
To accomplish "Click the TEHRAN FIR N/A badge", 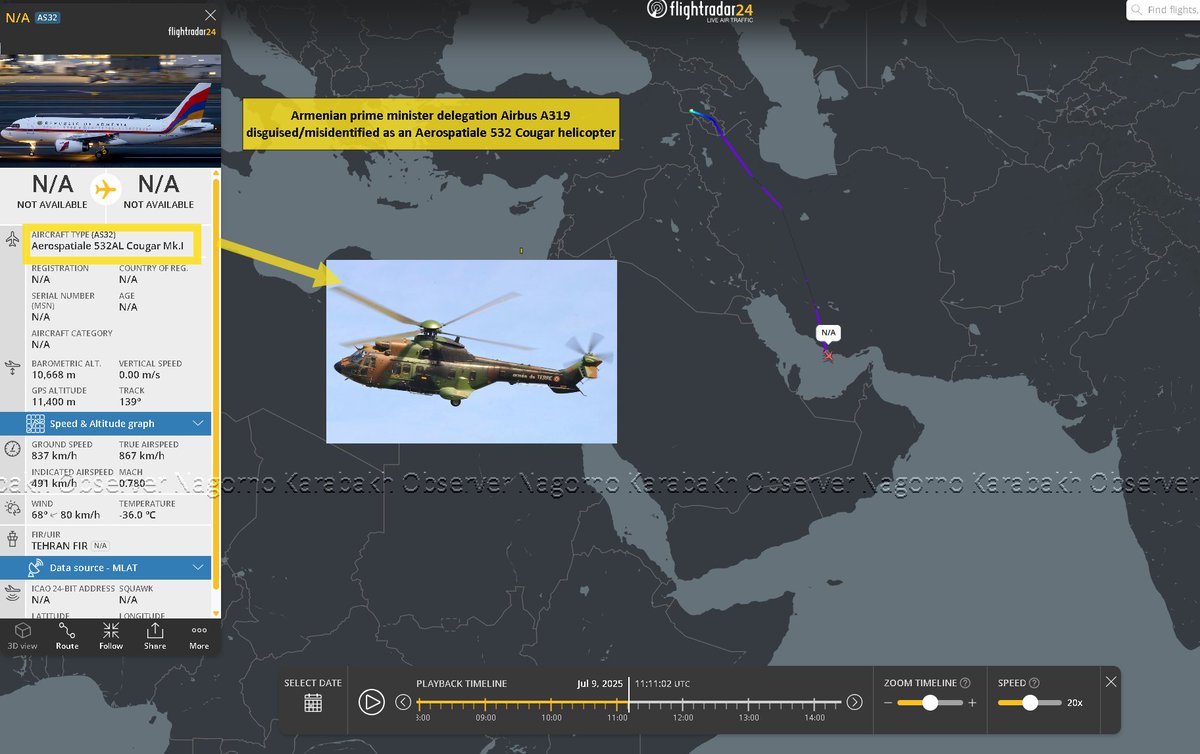I will pyautogui.click(x=100, y=546).
